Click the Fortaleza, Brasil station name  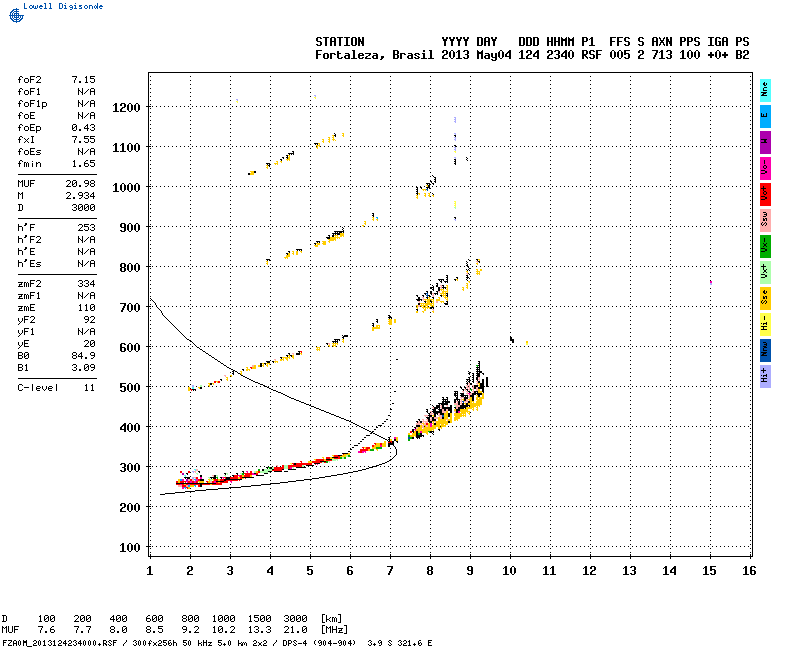375,54
